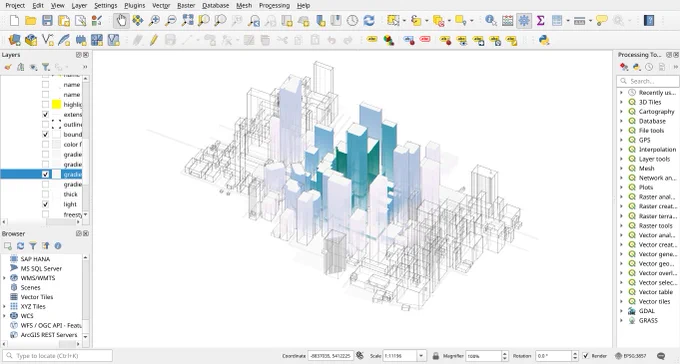Uncheck the extent layer checkbox
The height and width of the screenshot is (364, 680).
click(46, 115)
